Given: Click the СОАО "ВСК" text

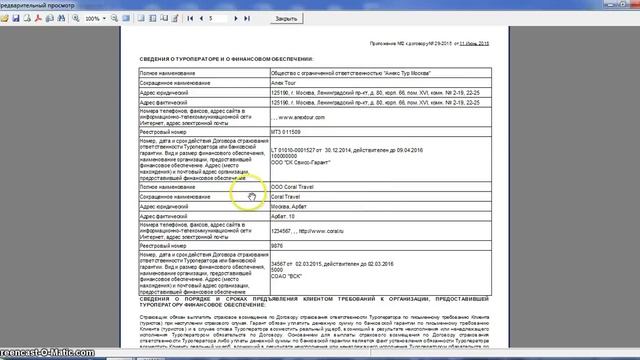Looking at the screenshot, I should click(286, 276).
